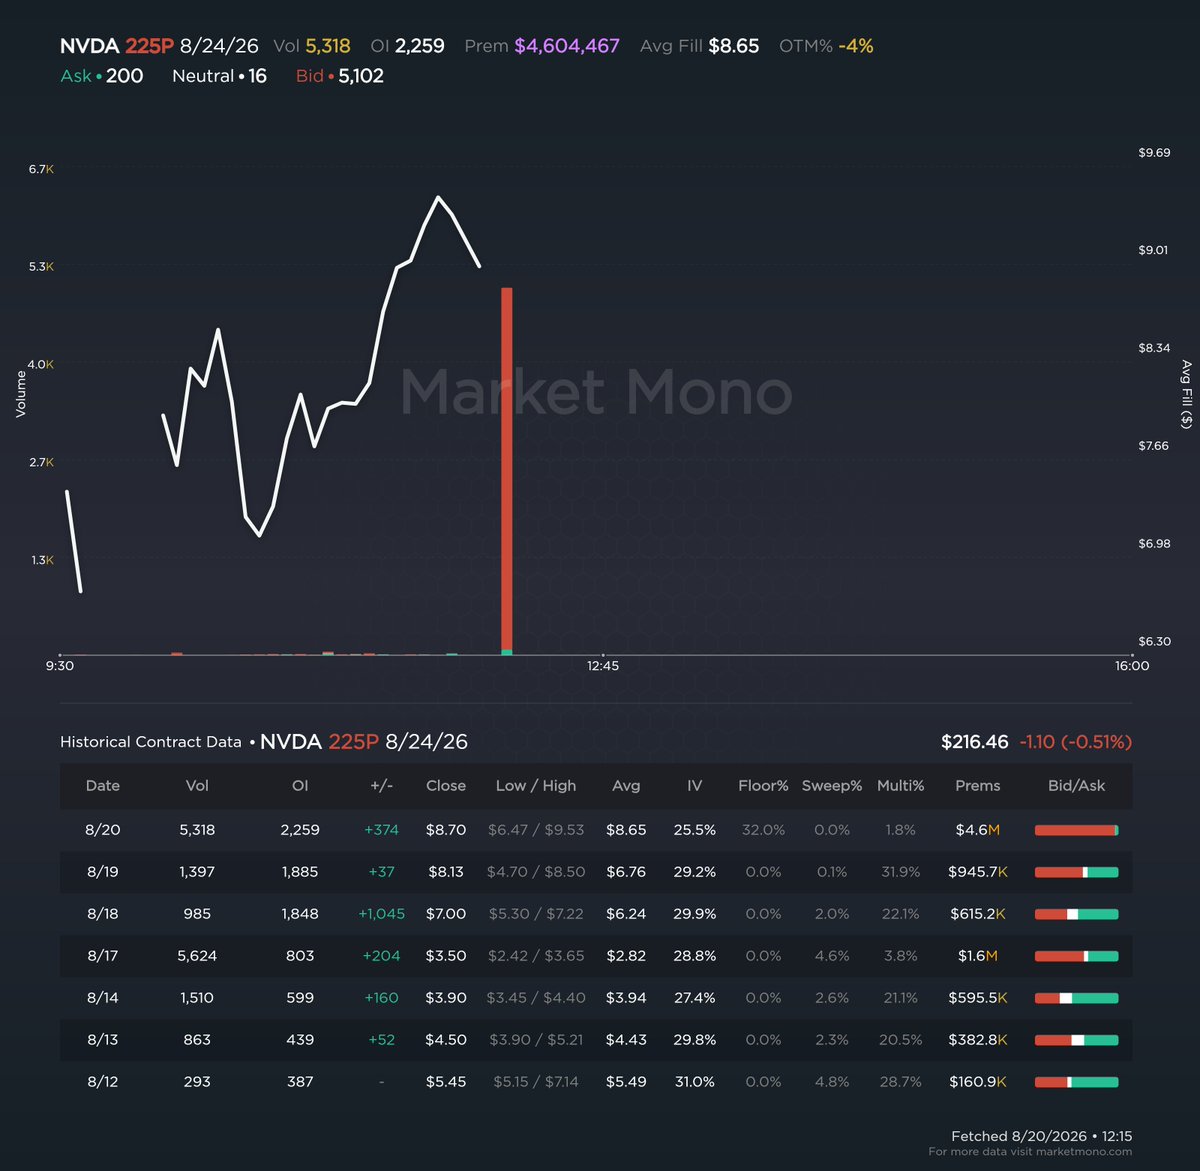
Task: Click the Ask 200 legend entry
Action: point(101,76)
